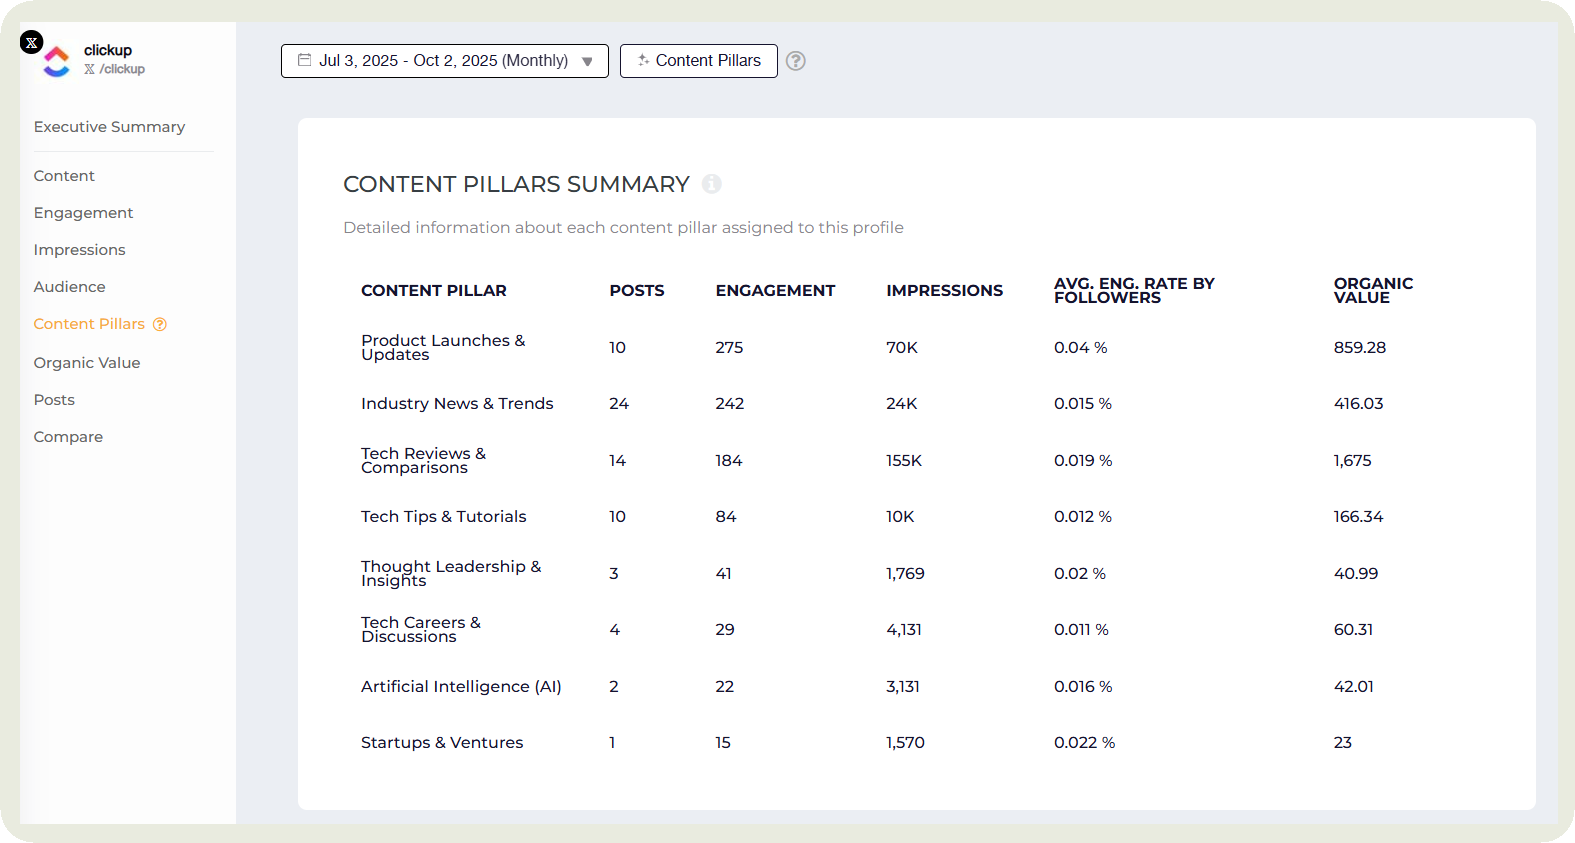
Task: Open Executive Summary section
Action: tap(109, 127)
